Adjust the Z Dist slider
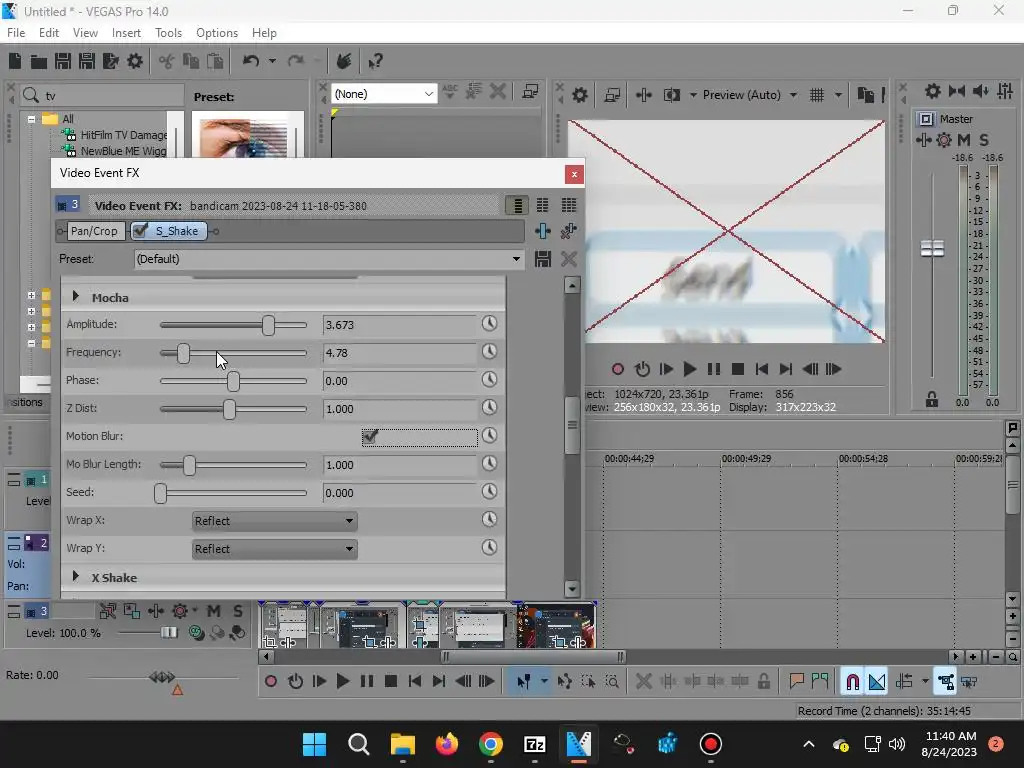This screenshot has height=768, width=1024. 229,409
